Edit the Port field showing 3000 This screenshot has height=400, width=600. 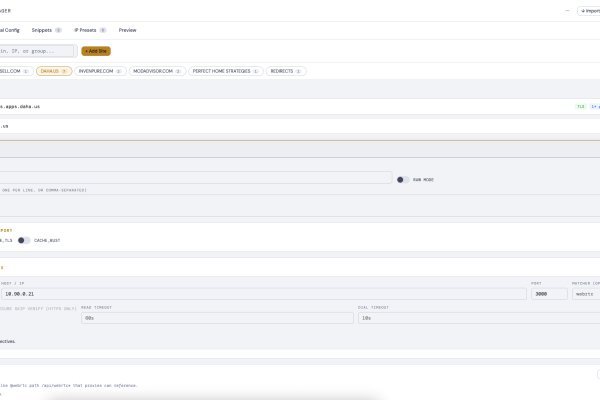pyautogui.click(x=549, y=294)
